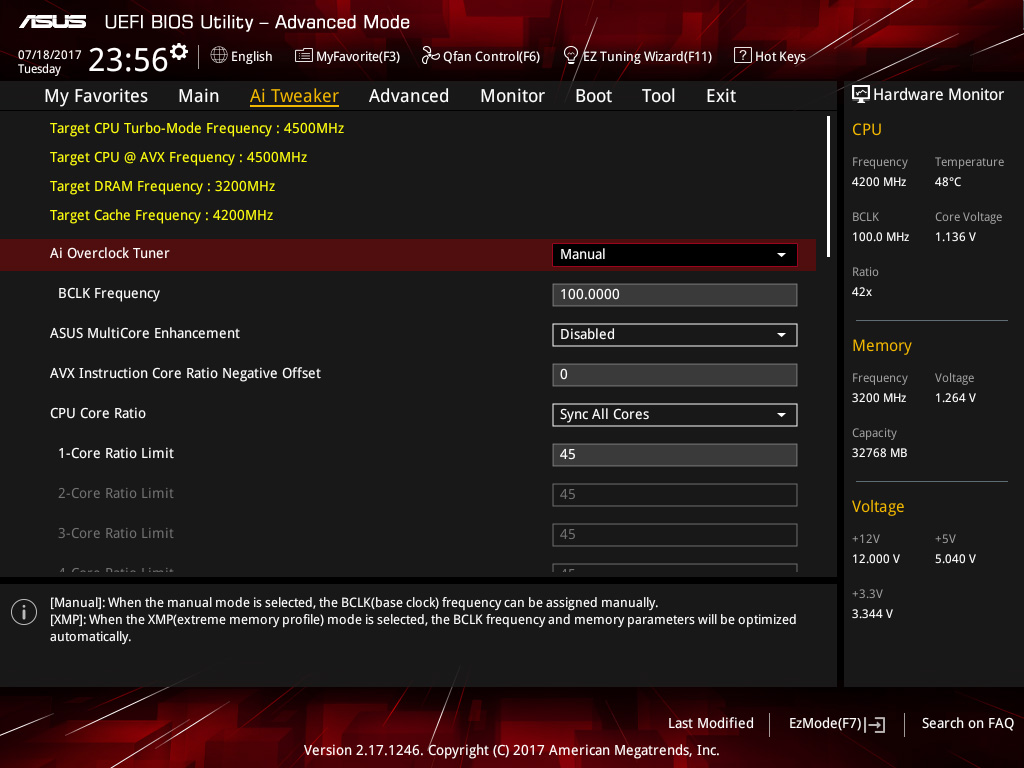This screenshot has height=768, width=1024.
Task: Click the Ratio value 42x
Action: 862,292
